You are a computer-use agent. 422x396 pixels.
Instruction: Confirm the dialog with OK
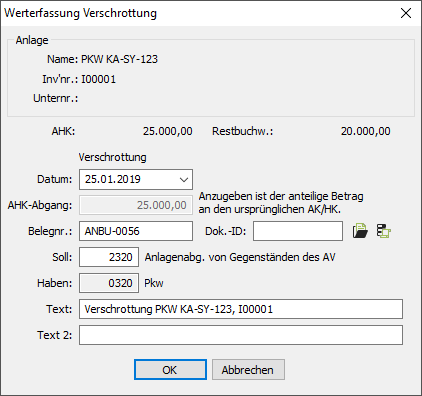click(x=170, y=370)
